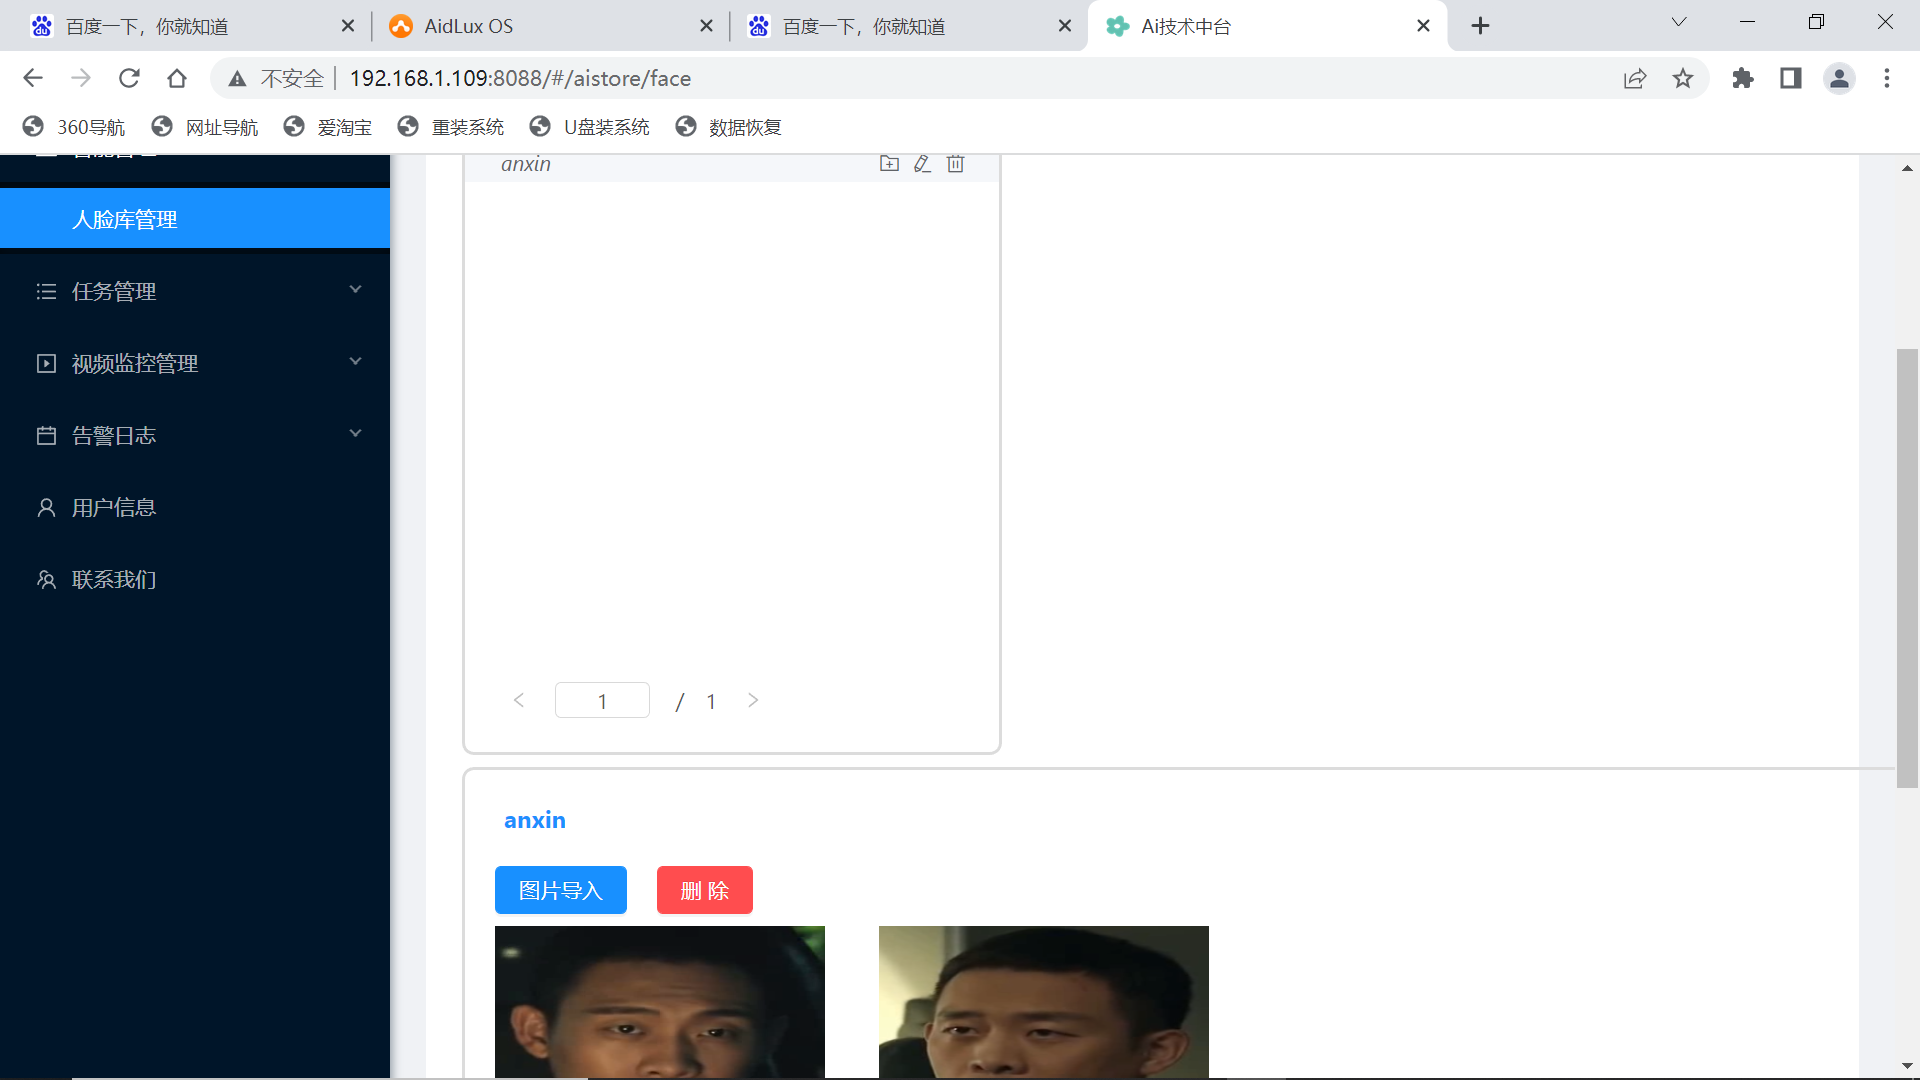The height and width of the screenshot is (1080, 1920).
Task: Open the tab search dropdown arrow
Action: pyautogui.click(x=1679, y=22)
